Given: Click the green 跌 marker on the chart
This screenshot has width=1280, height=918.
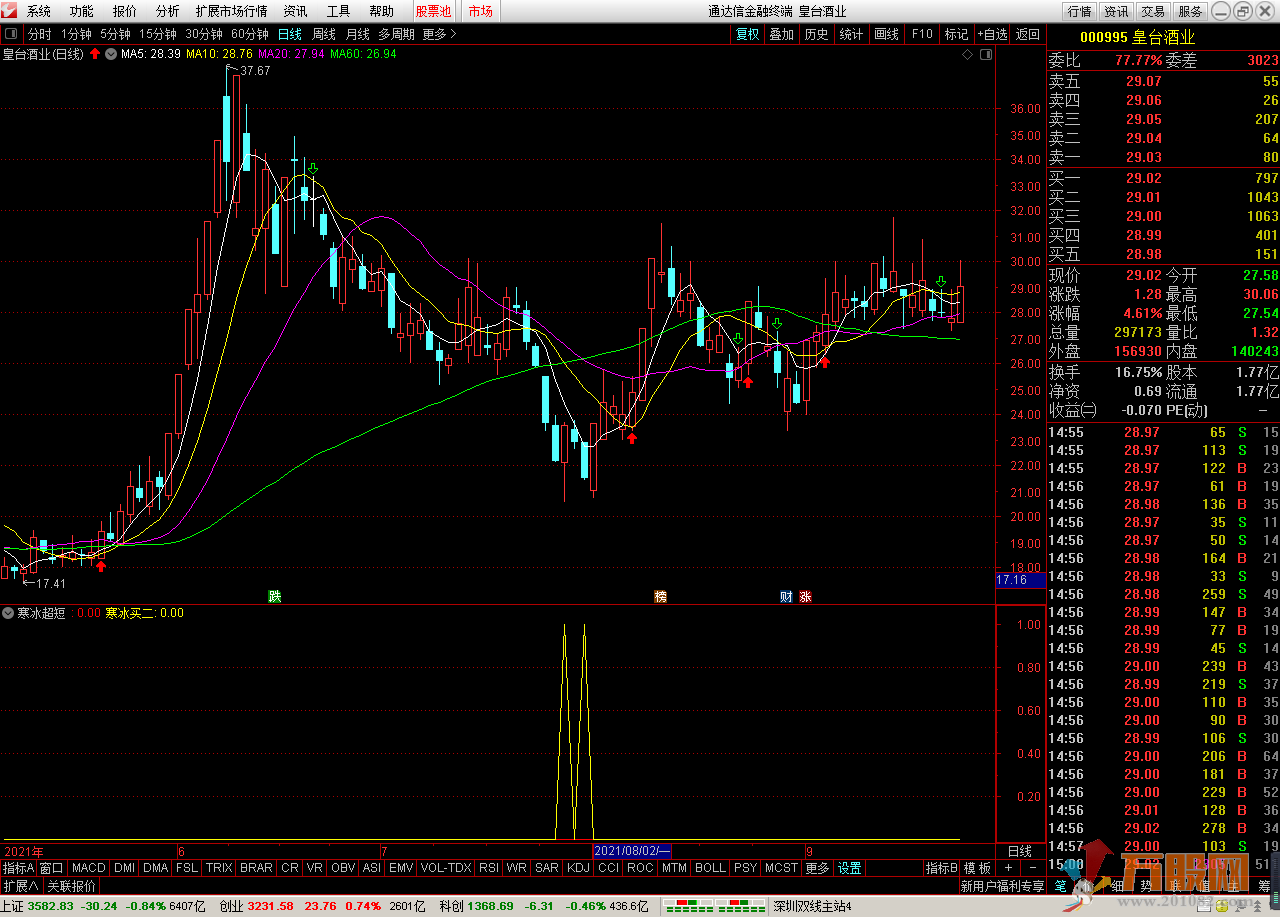Looking at the screenshot, I should tap(274, 597).
